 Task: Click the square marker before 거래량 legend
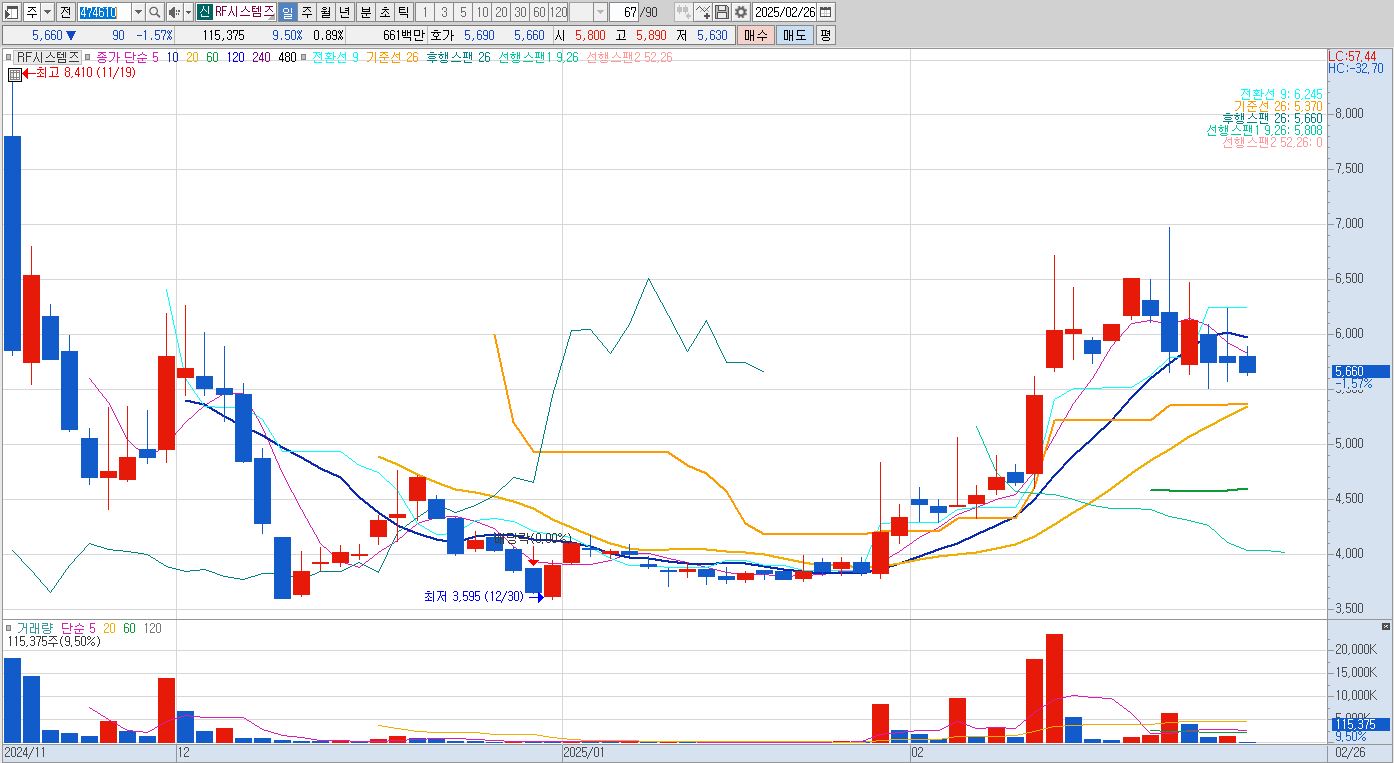tap(10, 628)
